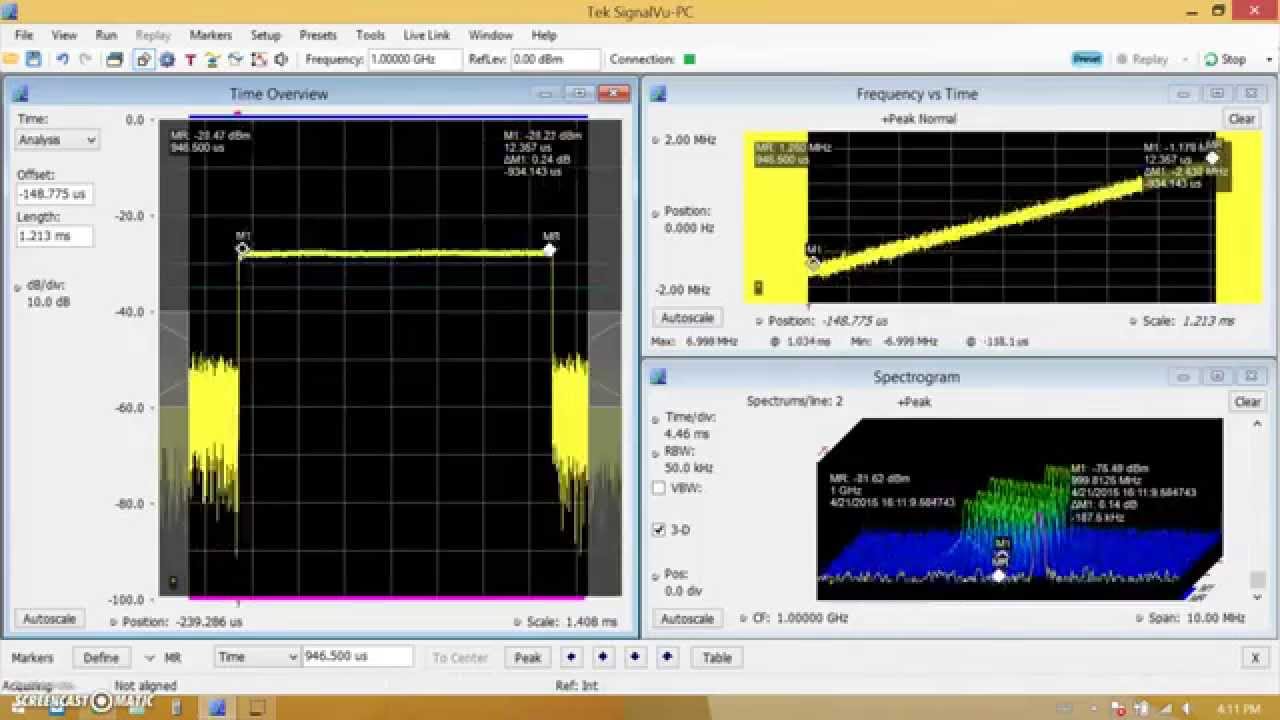Click the trace icon in Frequency vs Time plot
Viewport: 1280px width, 720px height.
click(758, 288)
